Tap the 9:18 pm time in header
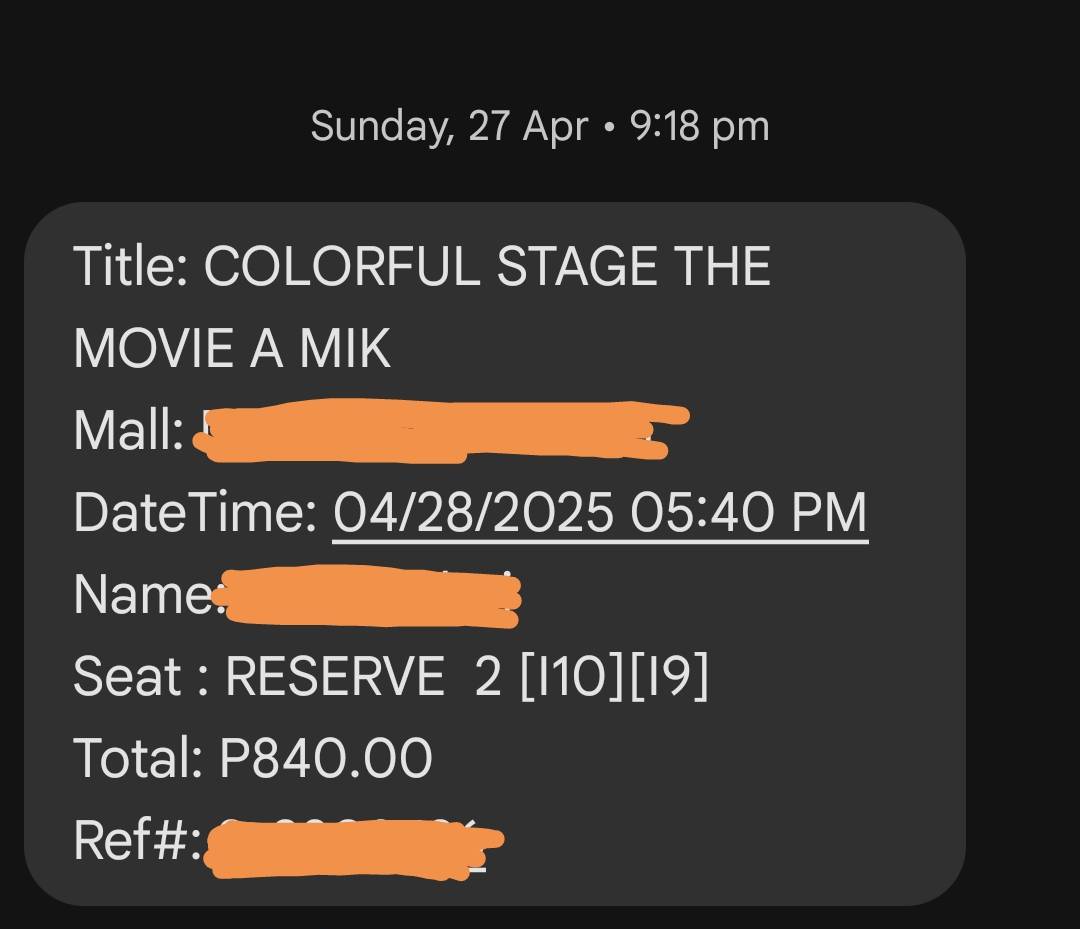The height and width of the screenshot is (929, 1080). 699,127
